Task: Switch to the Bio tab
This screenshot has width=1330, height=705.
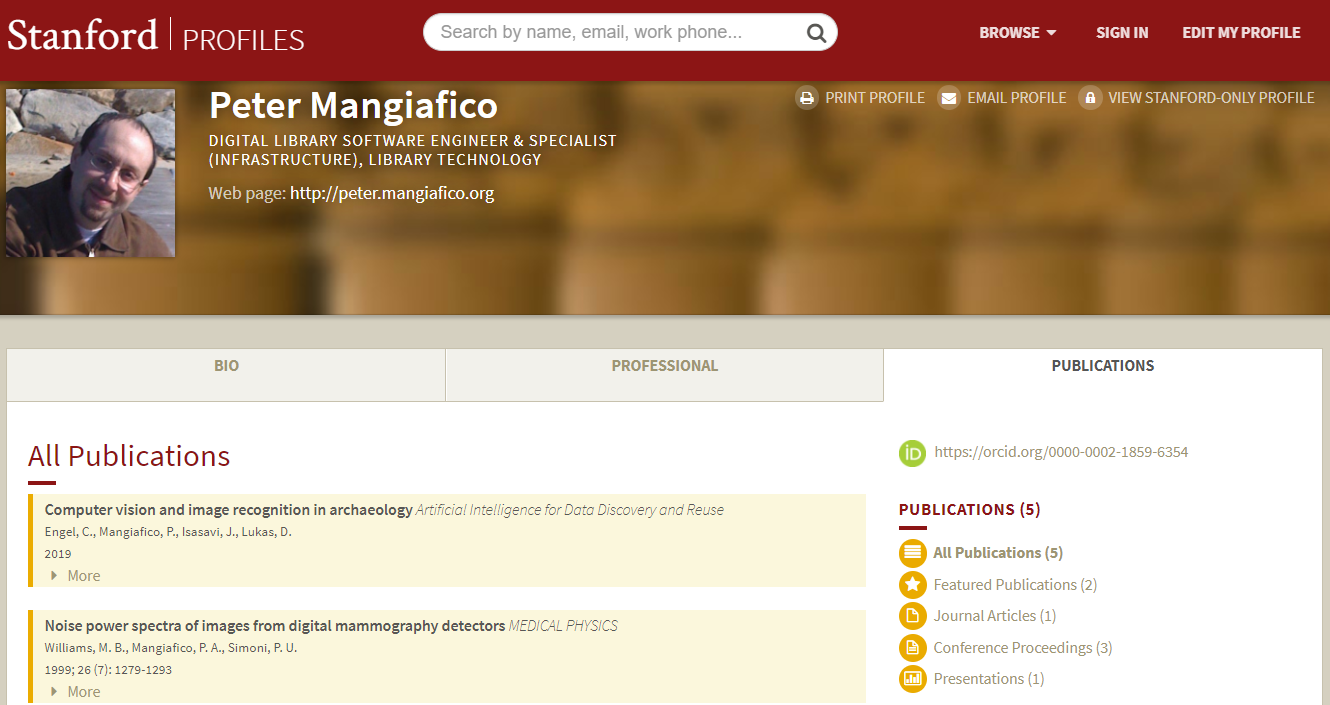Action: (226, 375)
